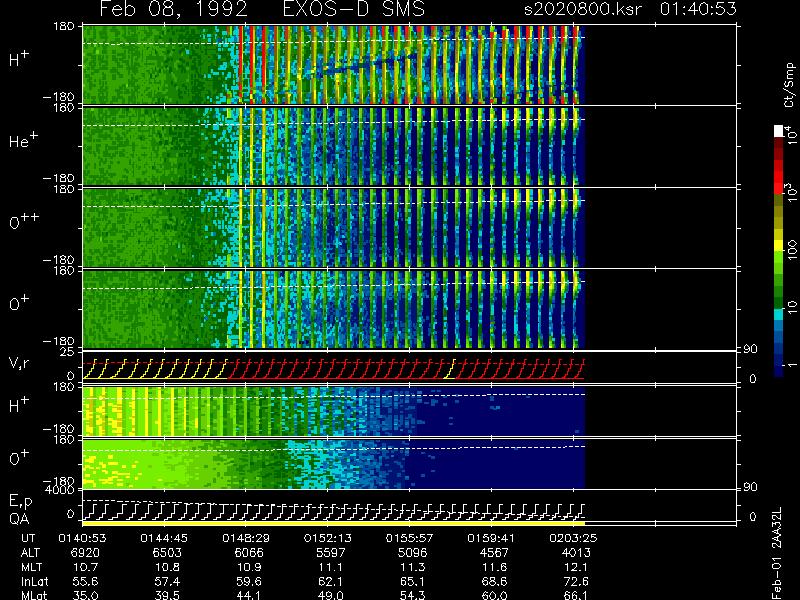The image size is (800, 600).
Task: Click the 'Ct/Smp' color bar unit label
Action: (789, 85)
